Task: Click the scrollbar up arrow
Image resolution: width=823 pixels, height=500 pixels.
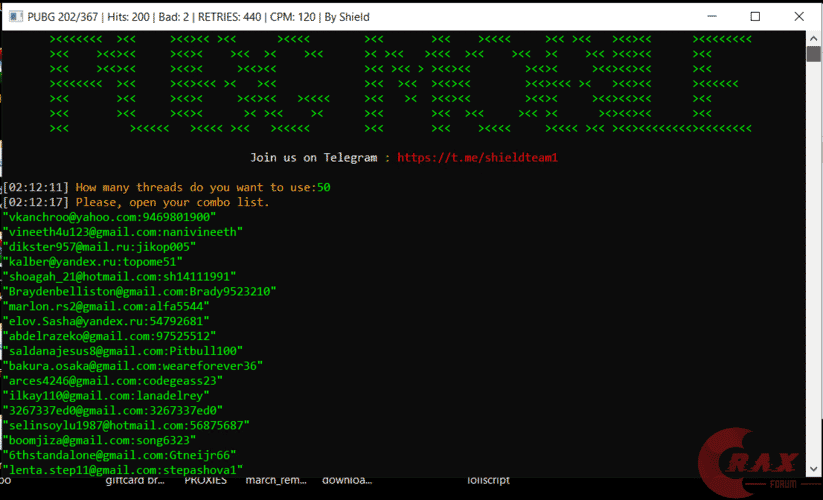Action: point(814,38)
